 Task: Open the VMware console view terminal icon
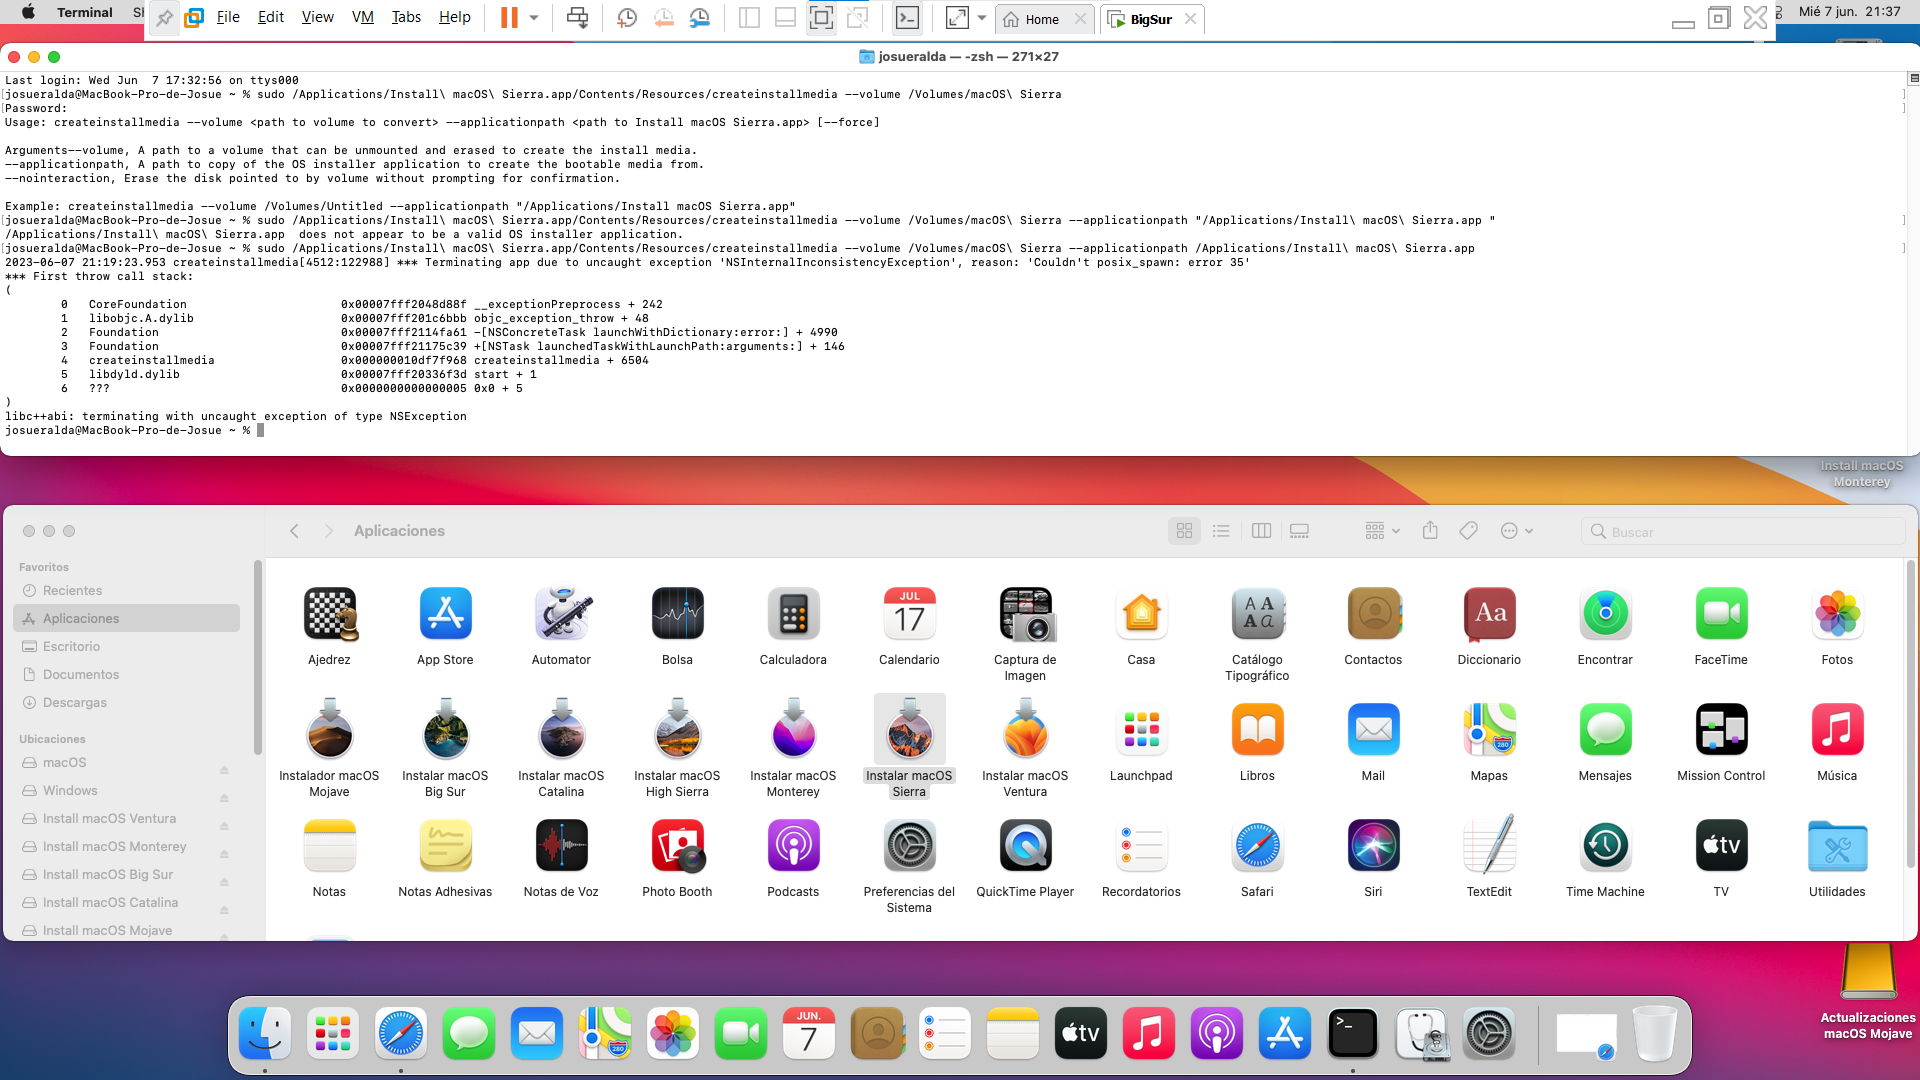coord(907,18)
